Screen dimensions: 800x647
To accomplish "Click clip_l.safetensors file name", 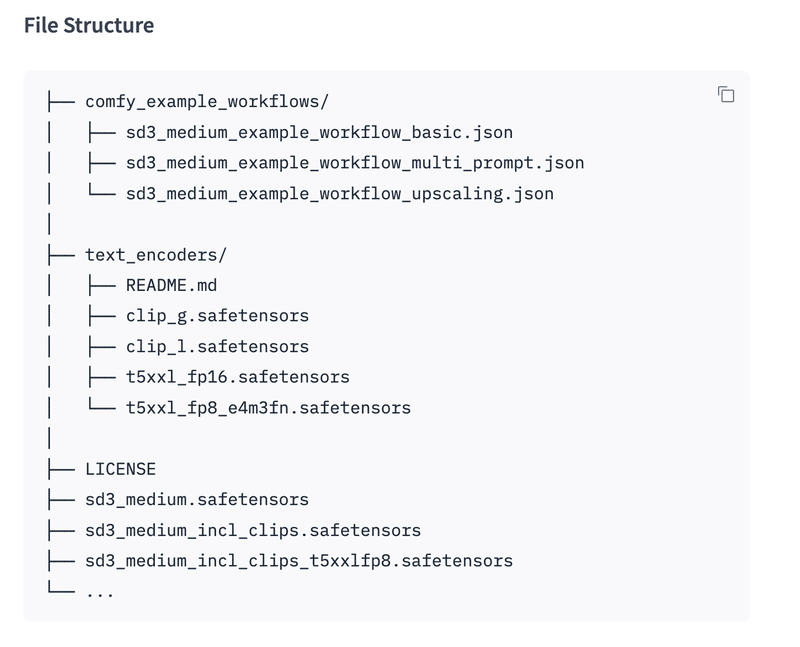I will click(x=217, y=346).
